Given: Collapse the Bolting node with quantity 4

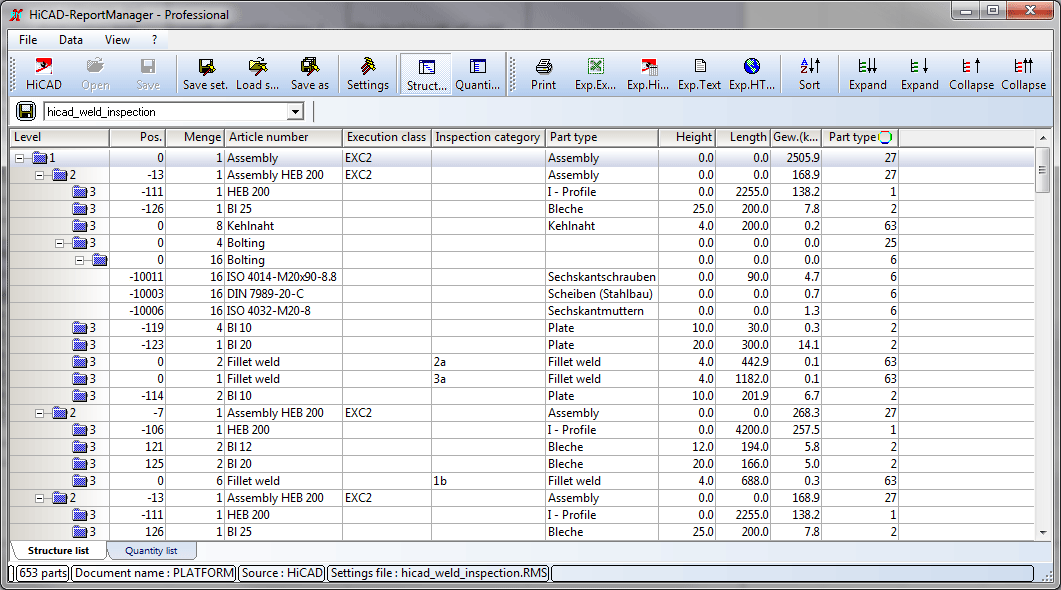Looking at the screenshot, I should point(61,243).
